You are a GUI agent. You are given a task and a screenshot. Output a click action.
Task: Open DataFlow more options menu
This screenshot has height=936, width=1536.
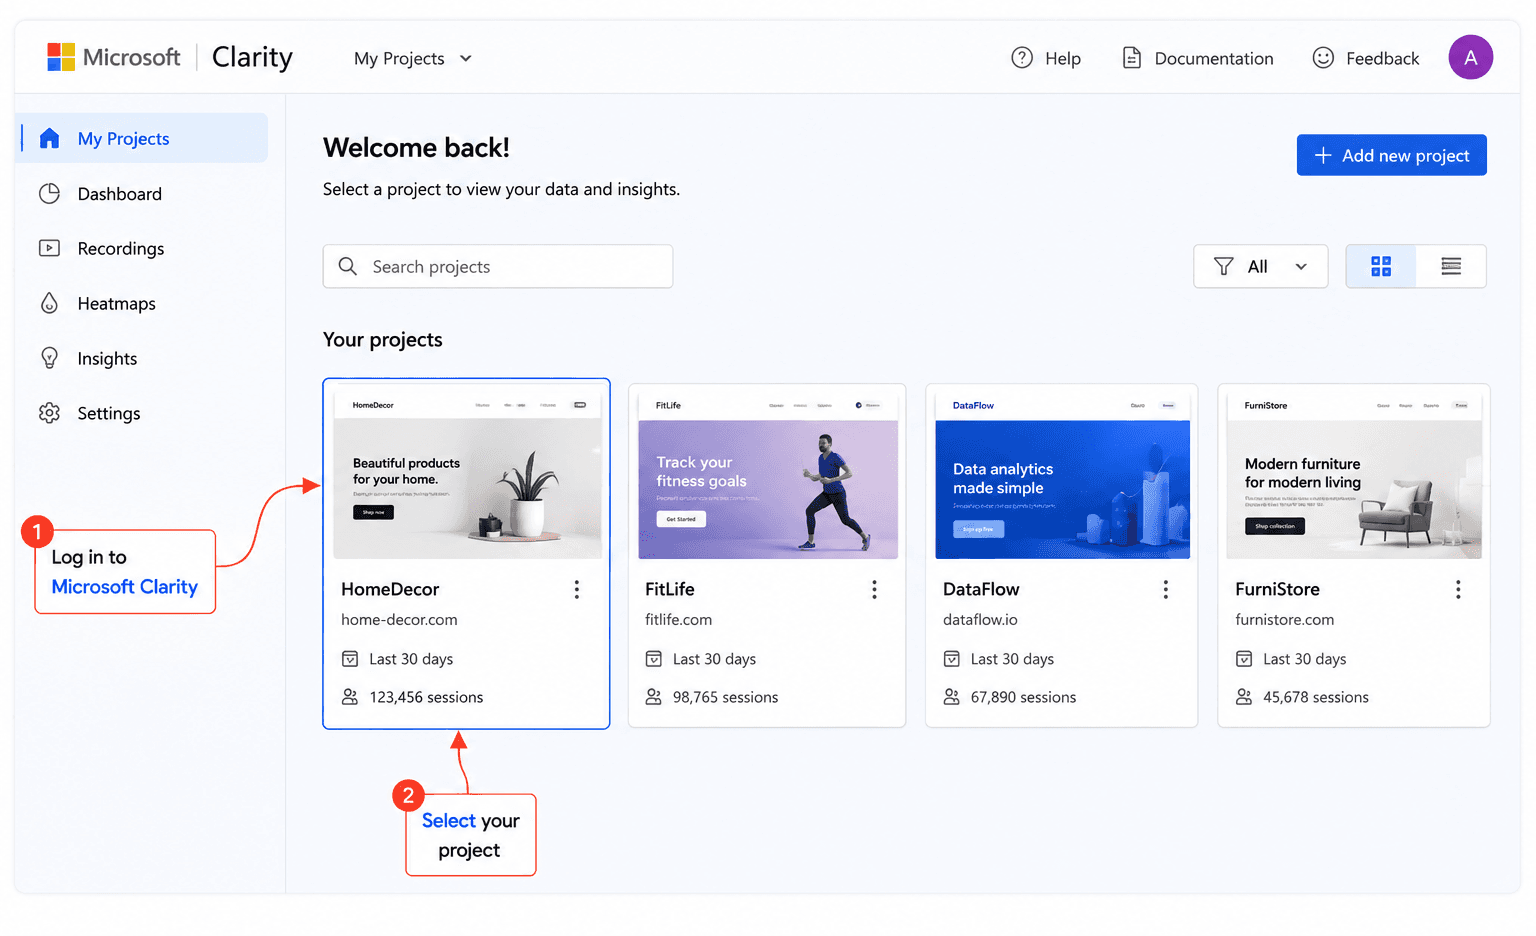coord(1166,589)
